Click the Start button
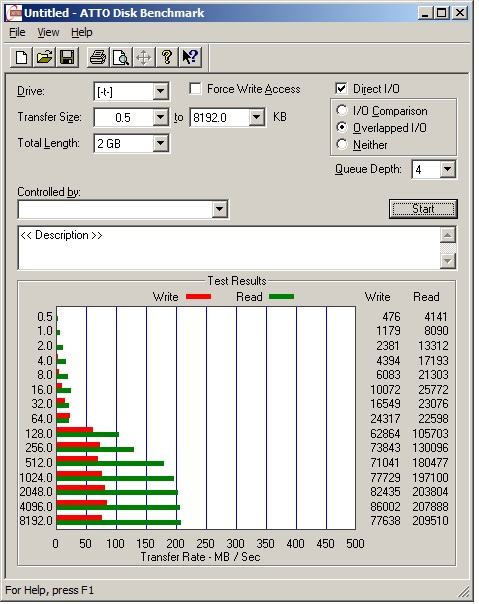479x604 pixels. pyautogui.click(x=423, y=209)
